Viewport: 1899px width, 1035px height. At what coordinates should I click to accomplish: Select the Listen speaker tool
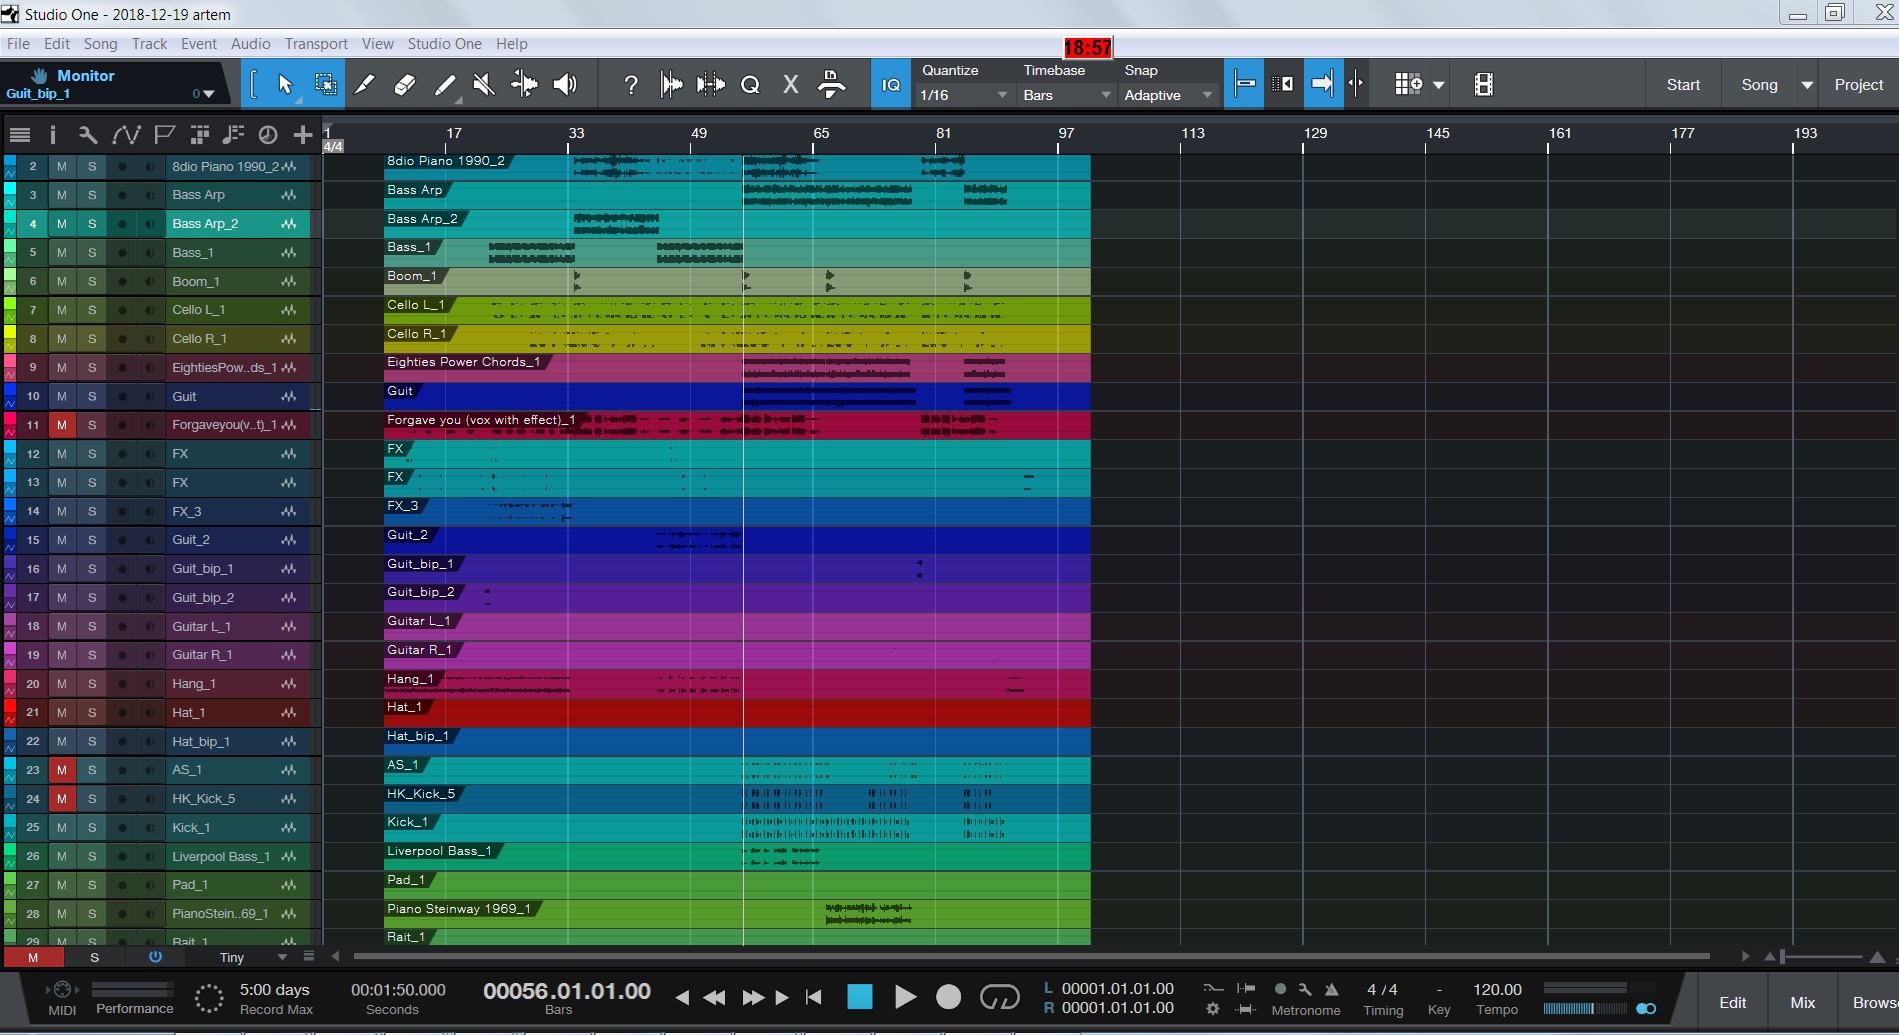tap(565, 85)
